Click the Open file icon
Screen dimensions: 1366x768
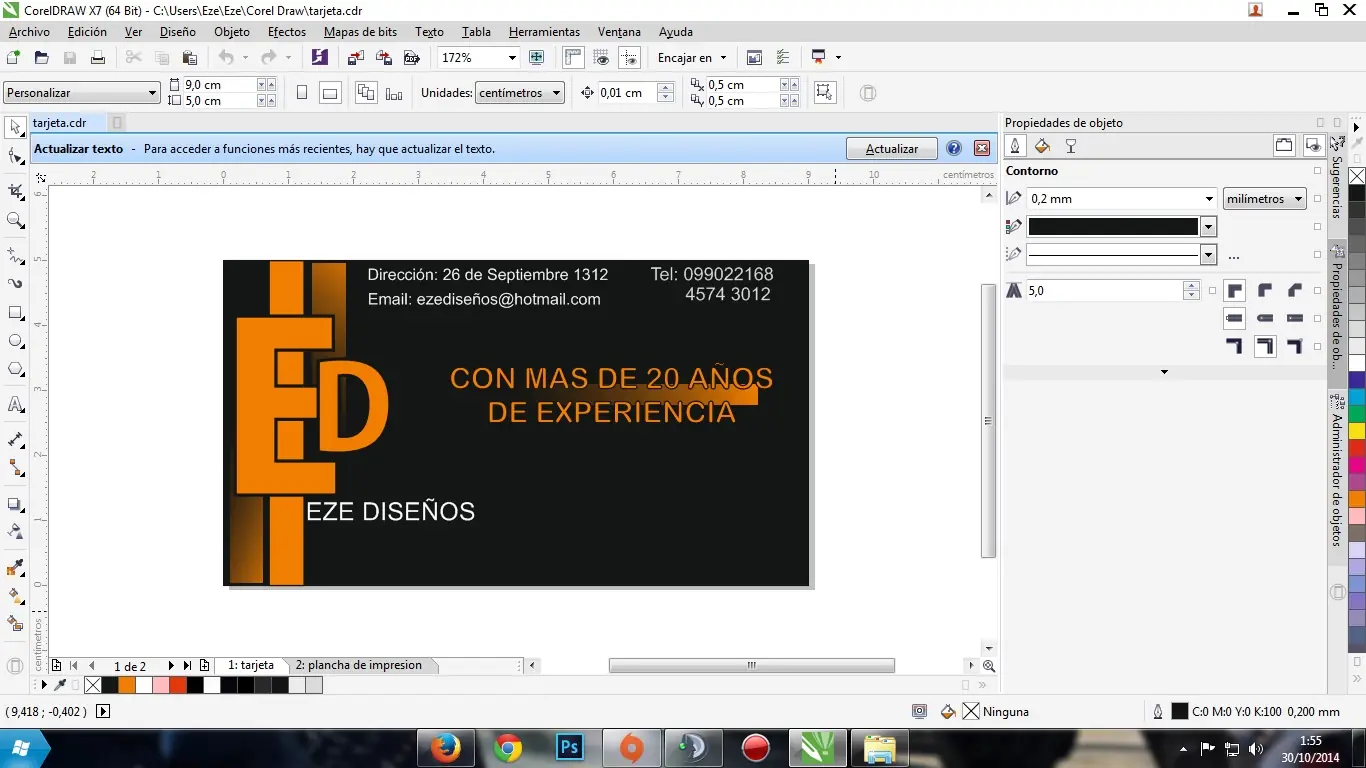coord(42,58)
